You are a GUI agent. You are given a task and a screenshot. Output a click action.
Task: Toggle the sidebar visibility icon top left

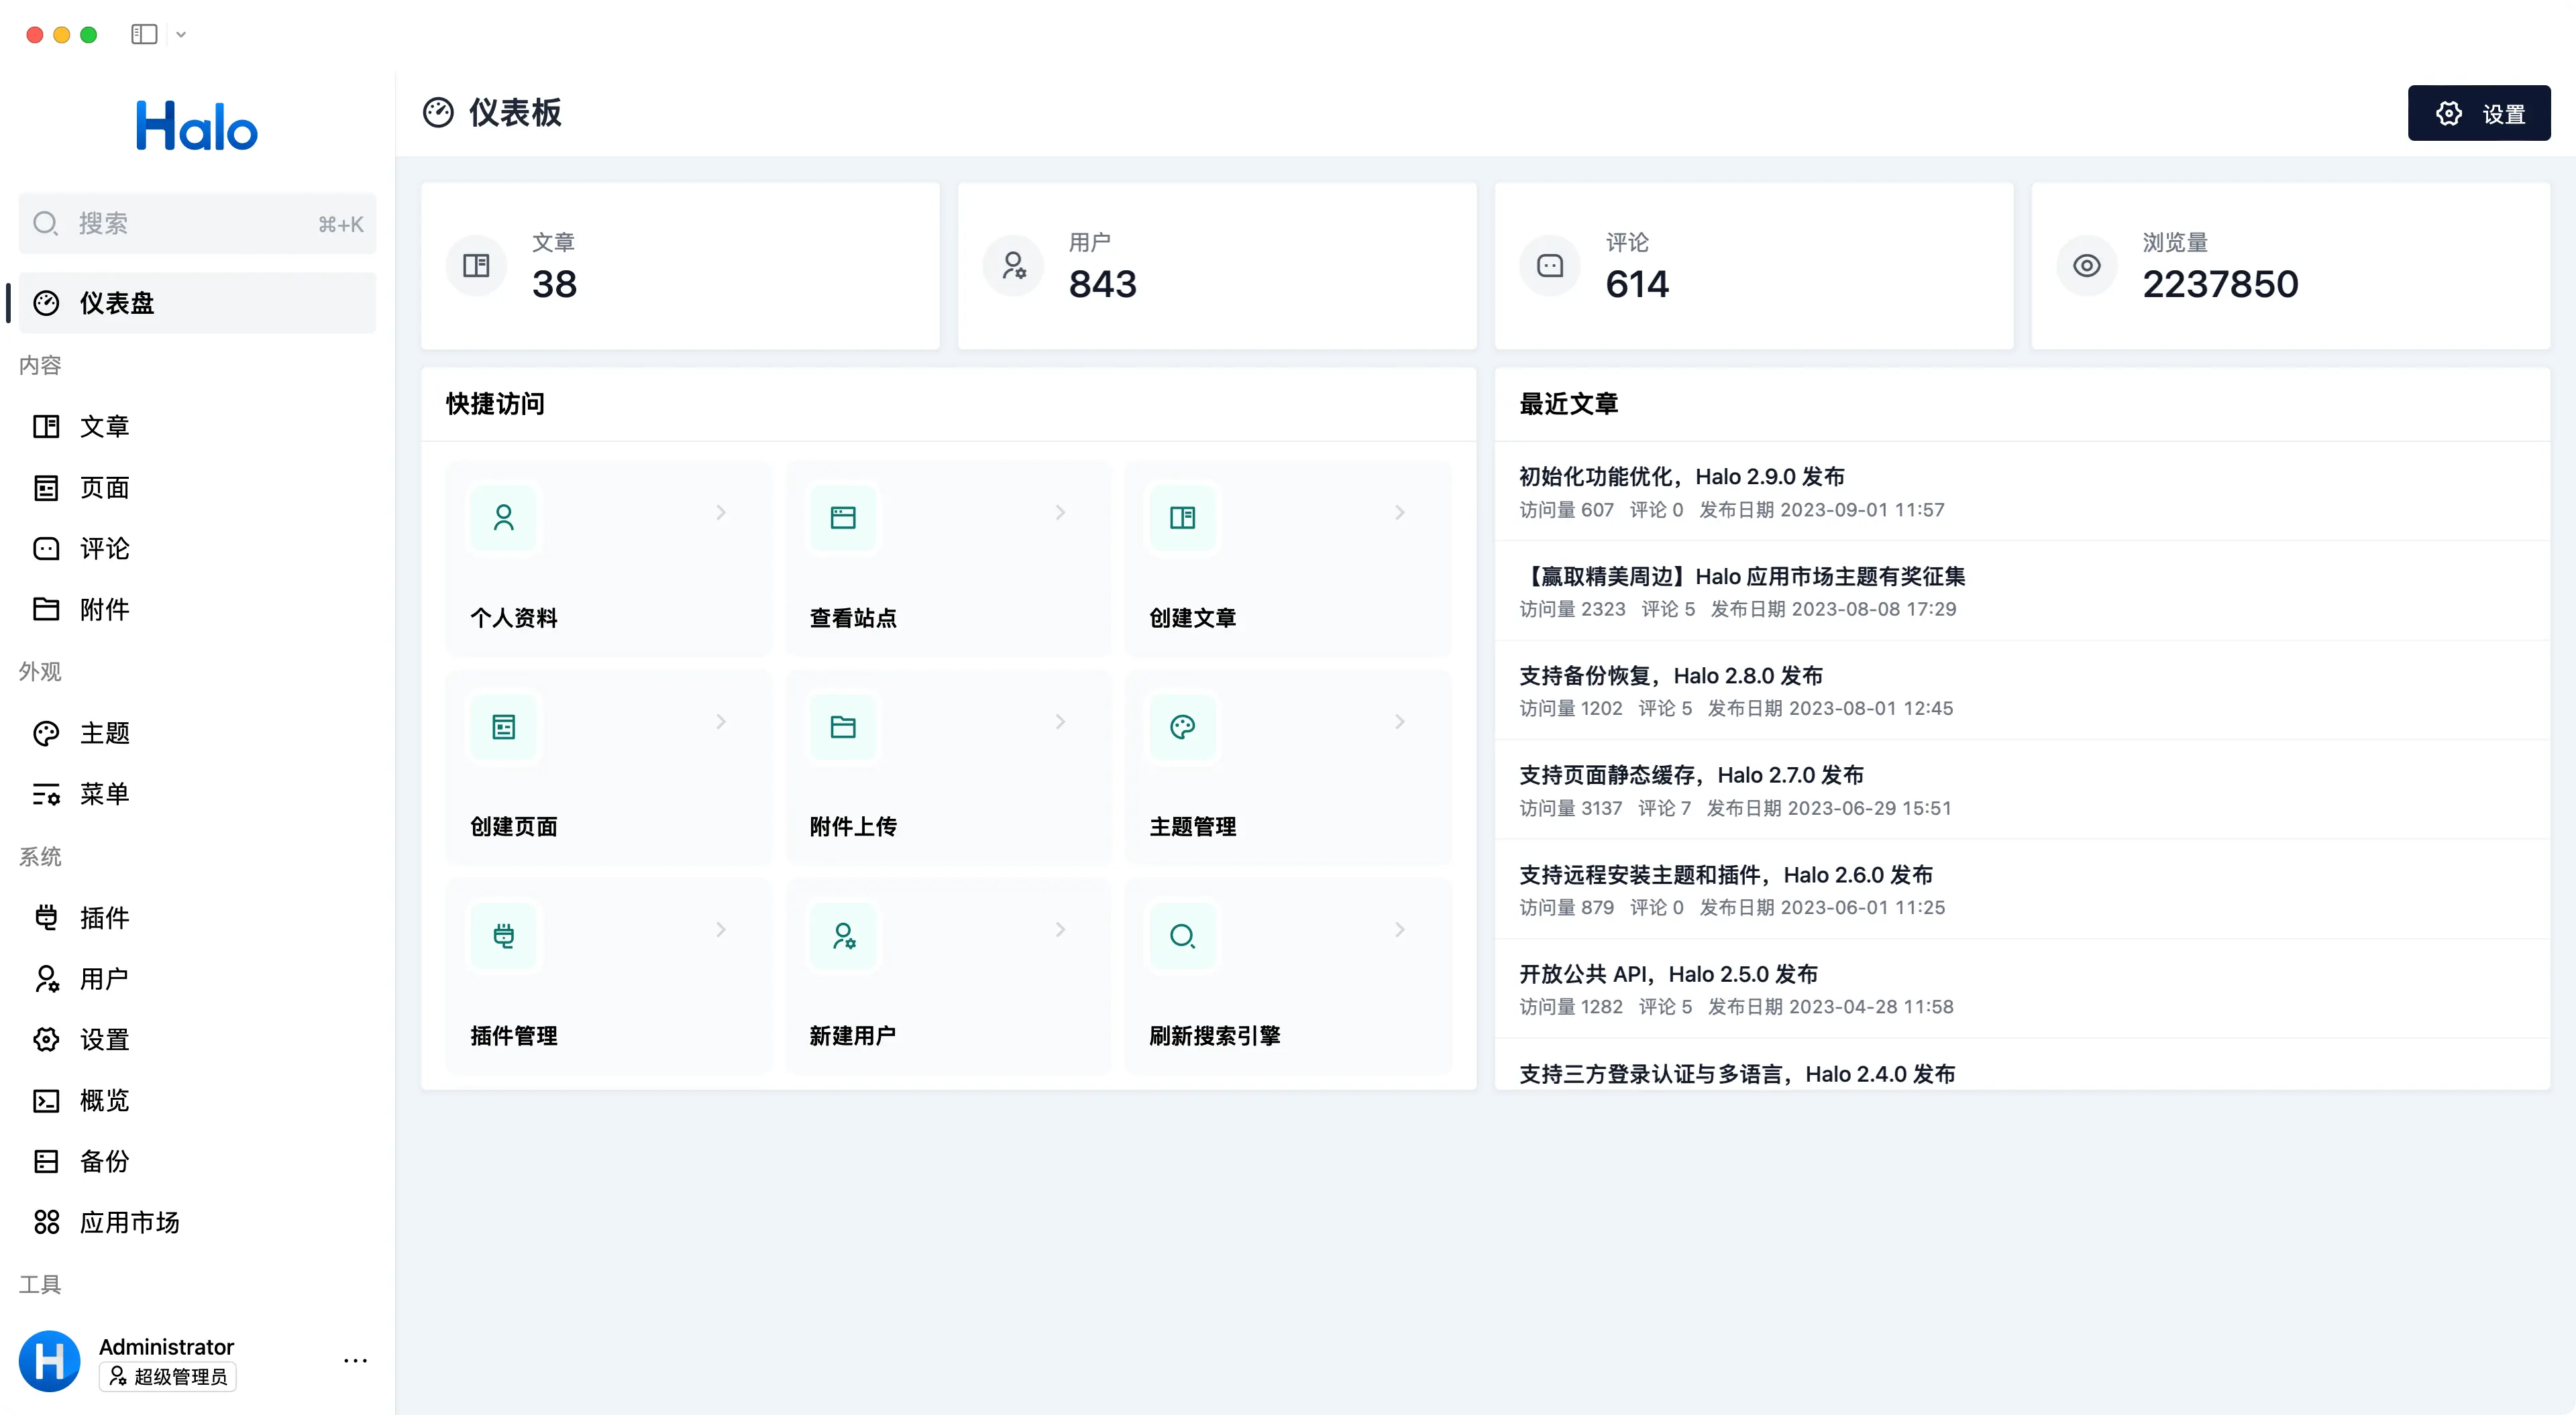144,34
